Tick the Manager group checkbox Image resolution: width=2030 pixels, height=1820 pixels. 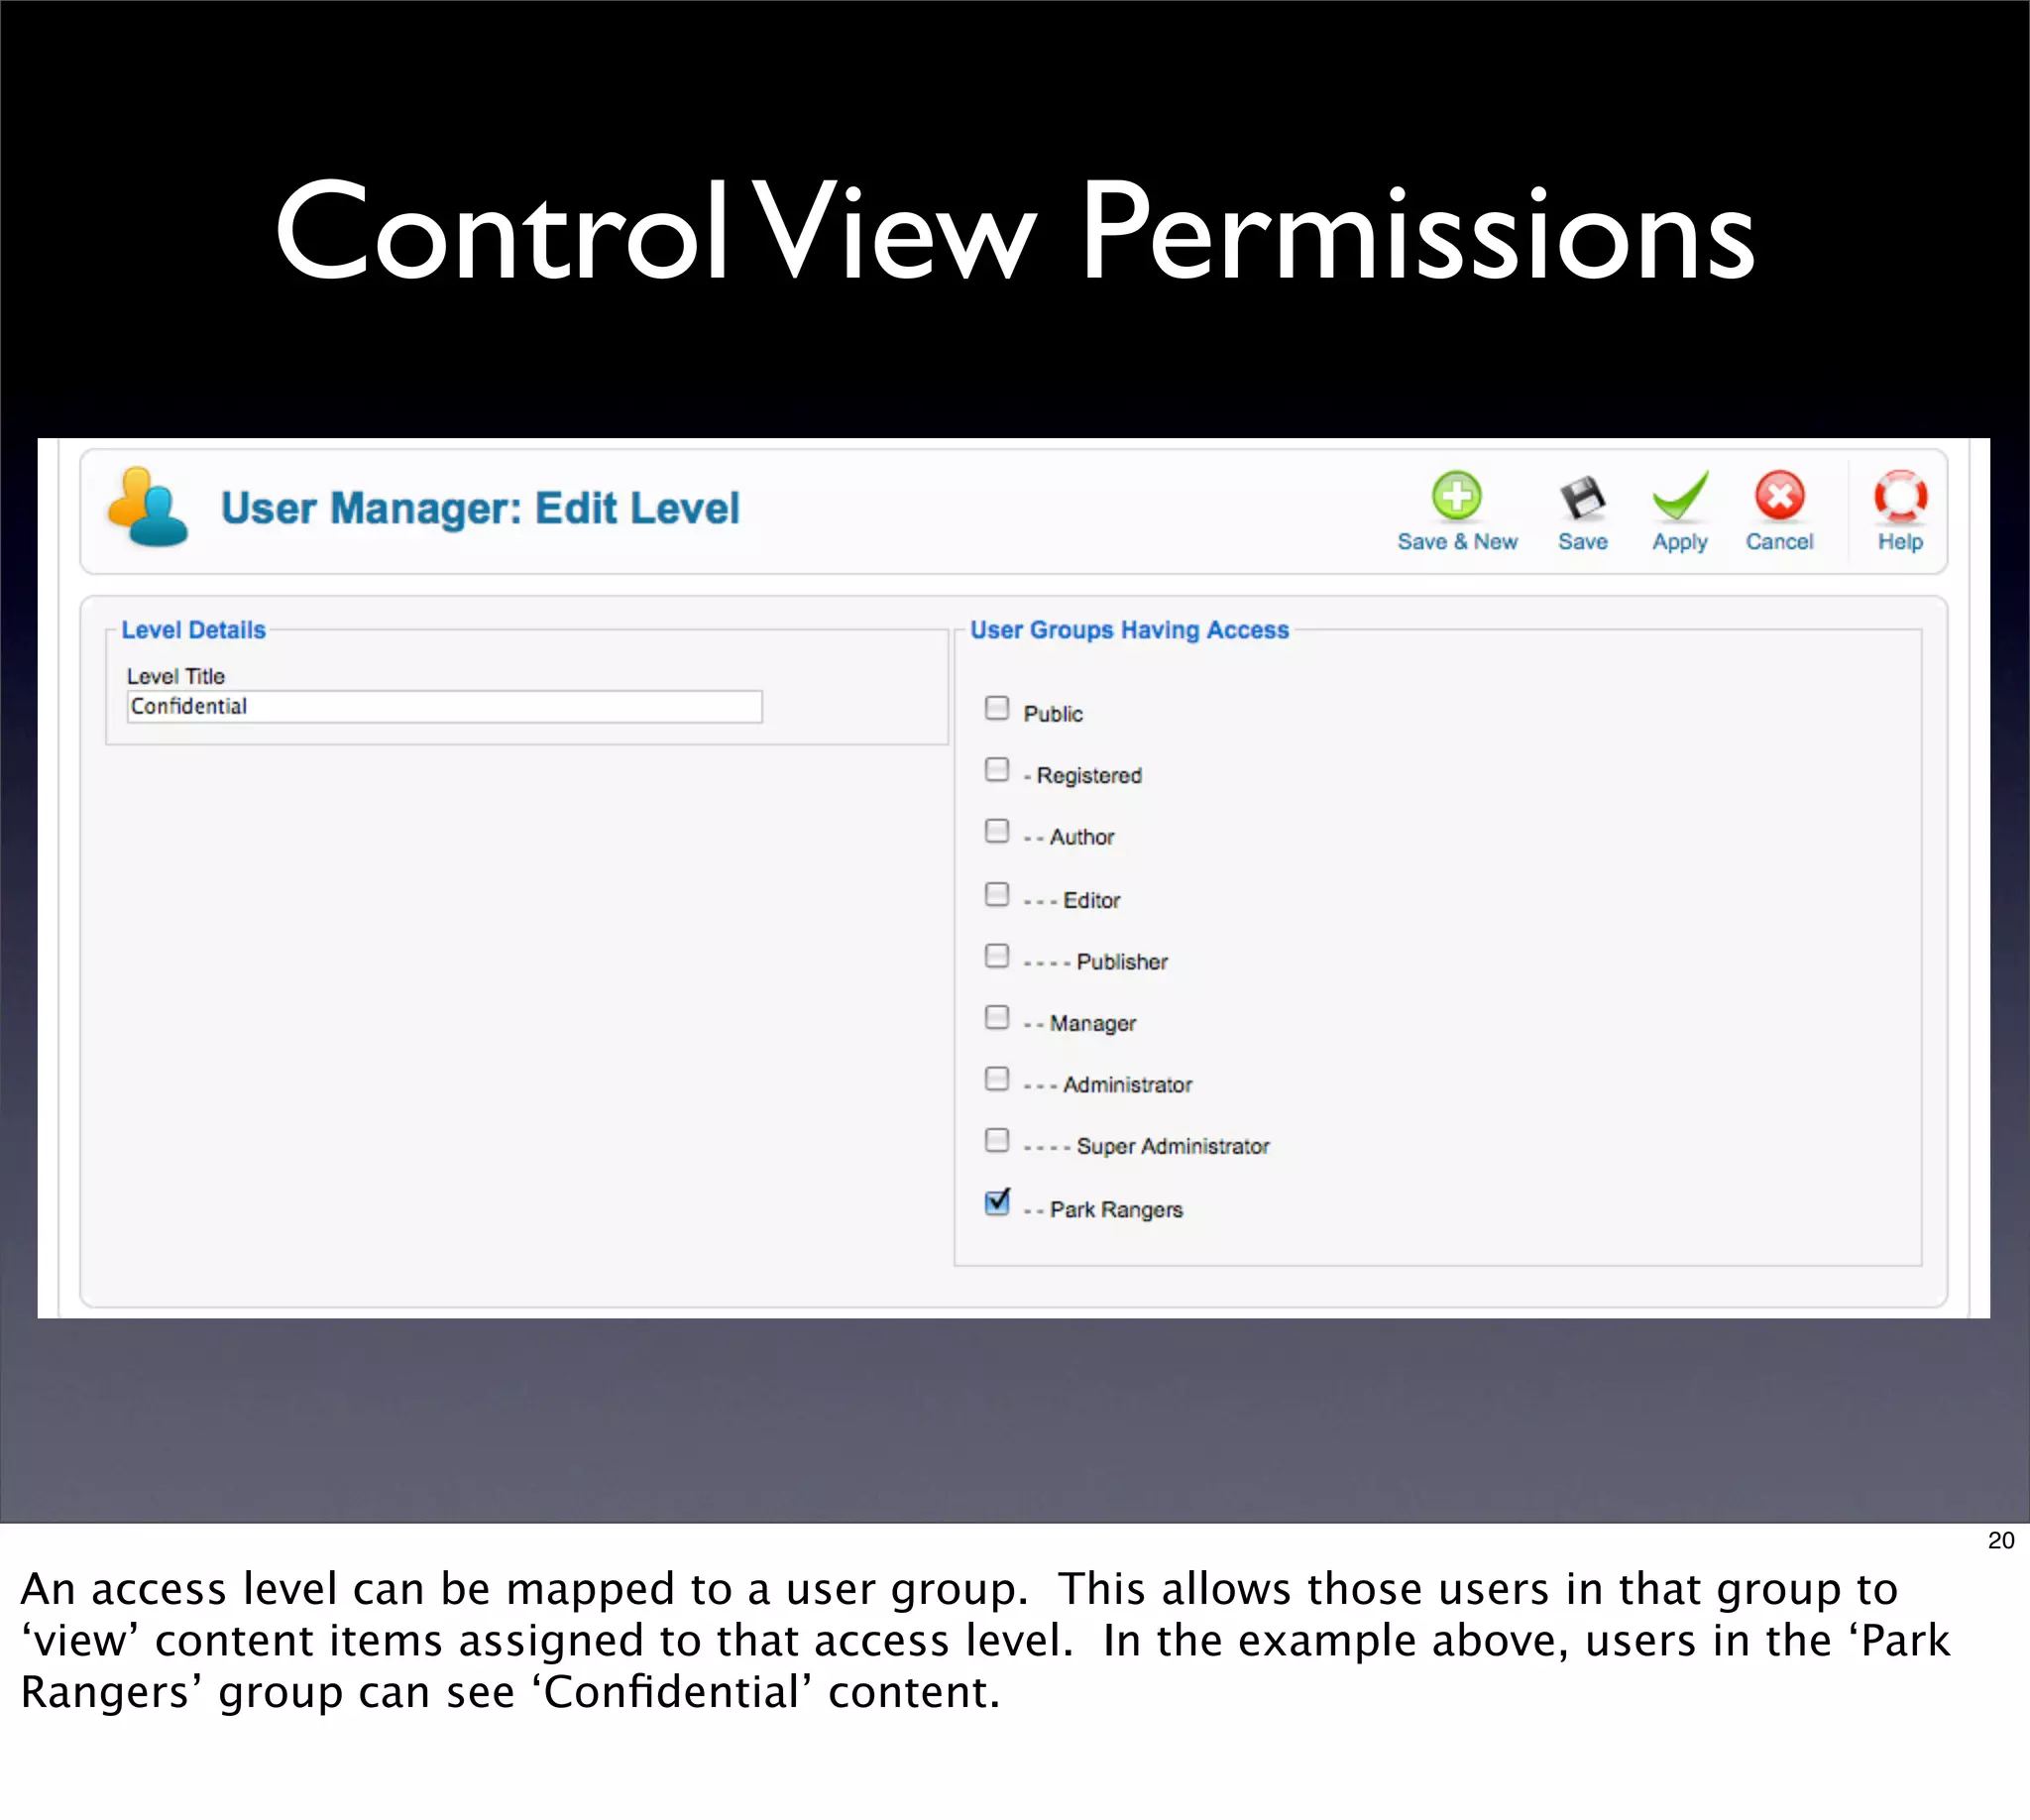click(997, 1017)
